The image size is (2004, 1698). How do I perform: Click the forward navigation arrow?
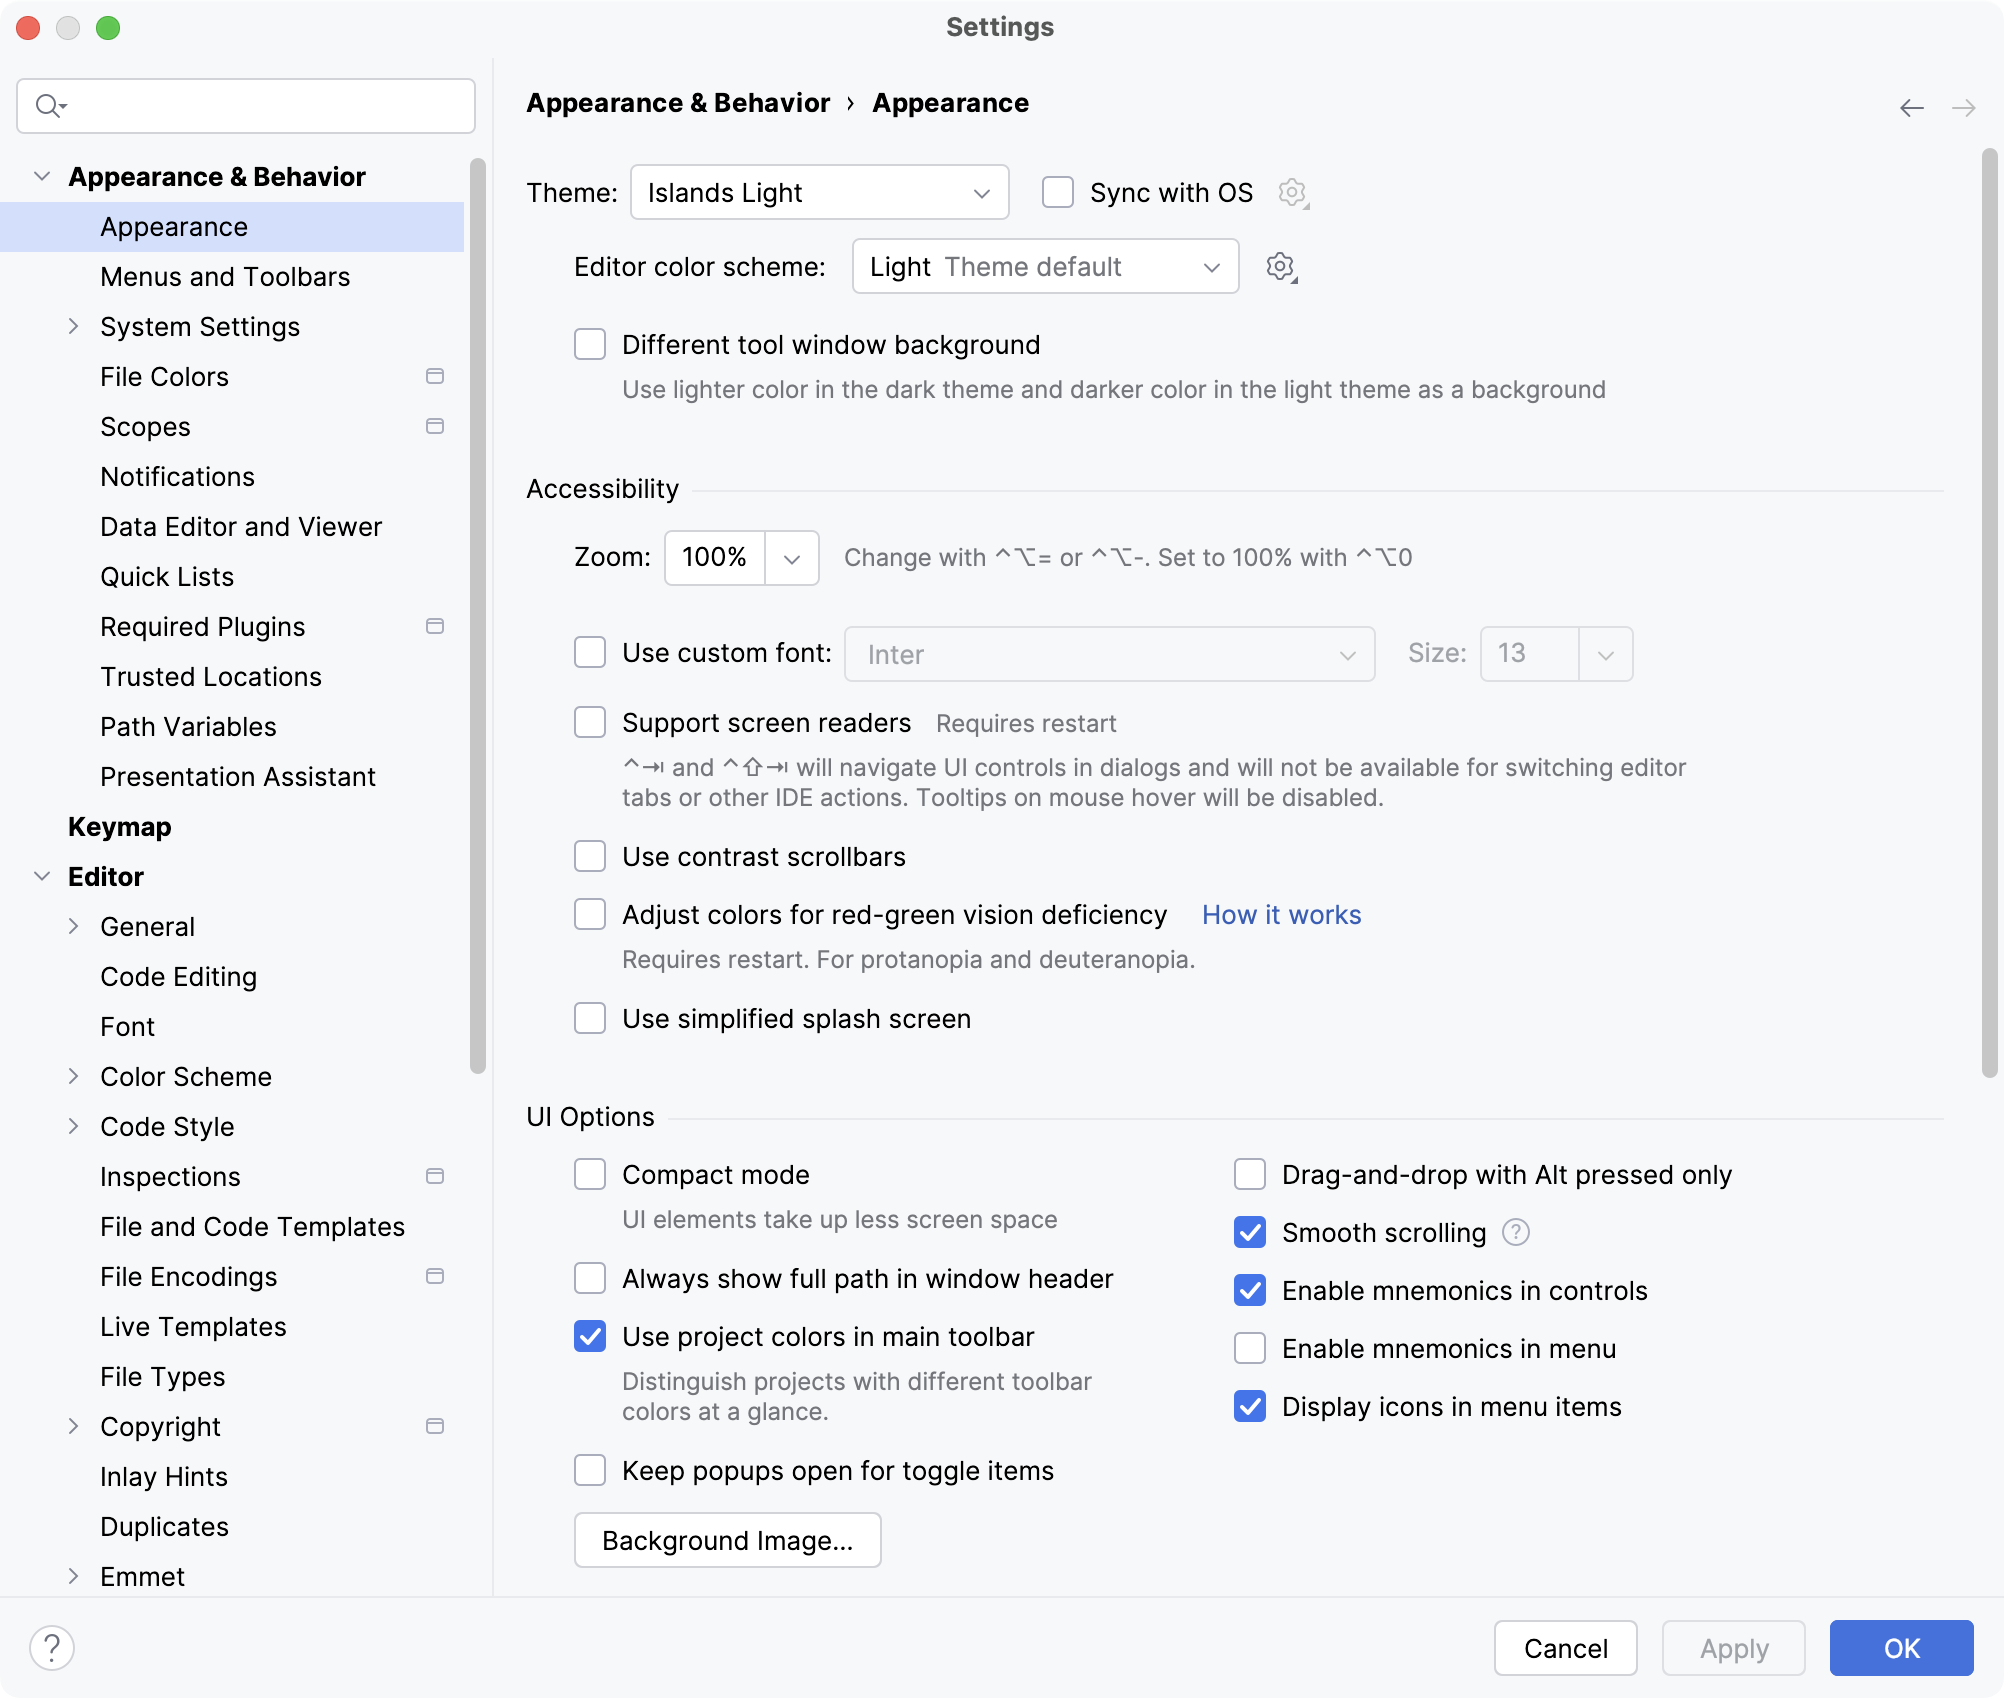1963,107
